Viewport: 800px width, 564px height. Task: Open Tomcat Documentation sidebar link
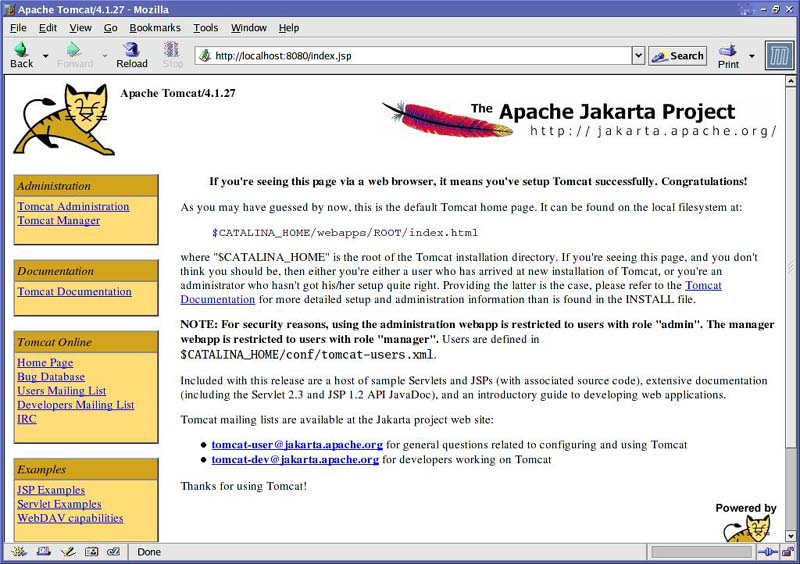pos(74,291)
